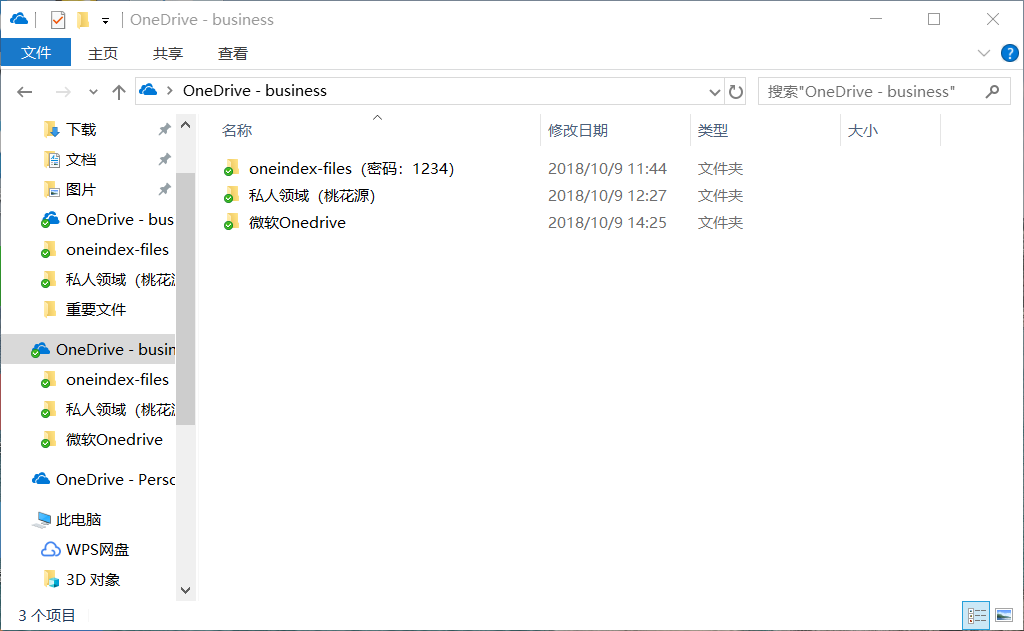This screenshot has height=631, width=1024.
Task: Click the folder icon of oneindex-files row
Action: (x=231, y=169)
